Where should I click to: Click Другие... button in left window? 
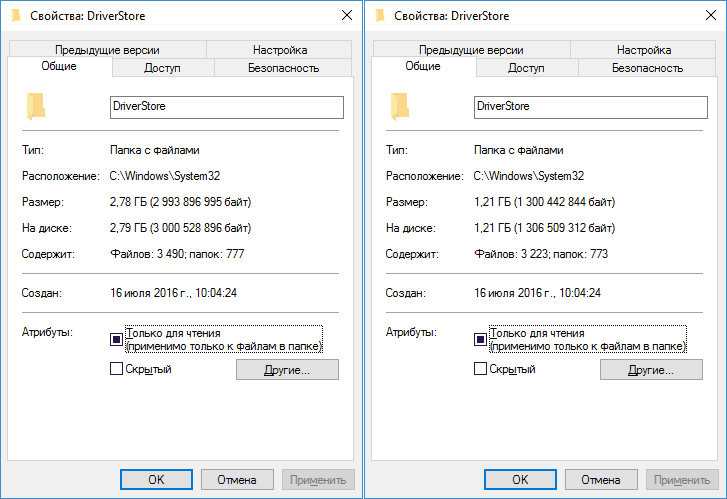[x=287, y=370]
